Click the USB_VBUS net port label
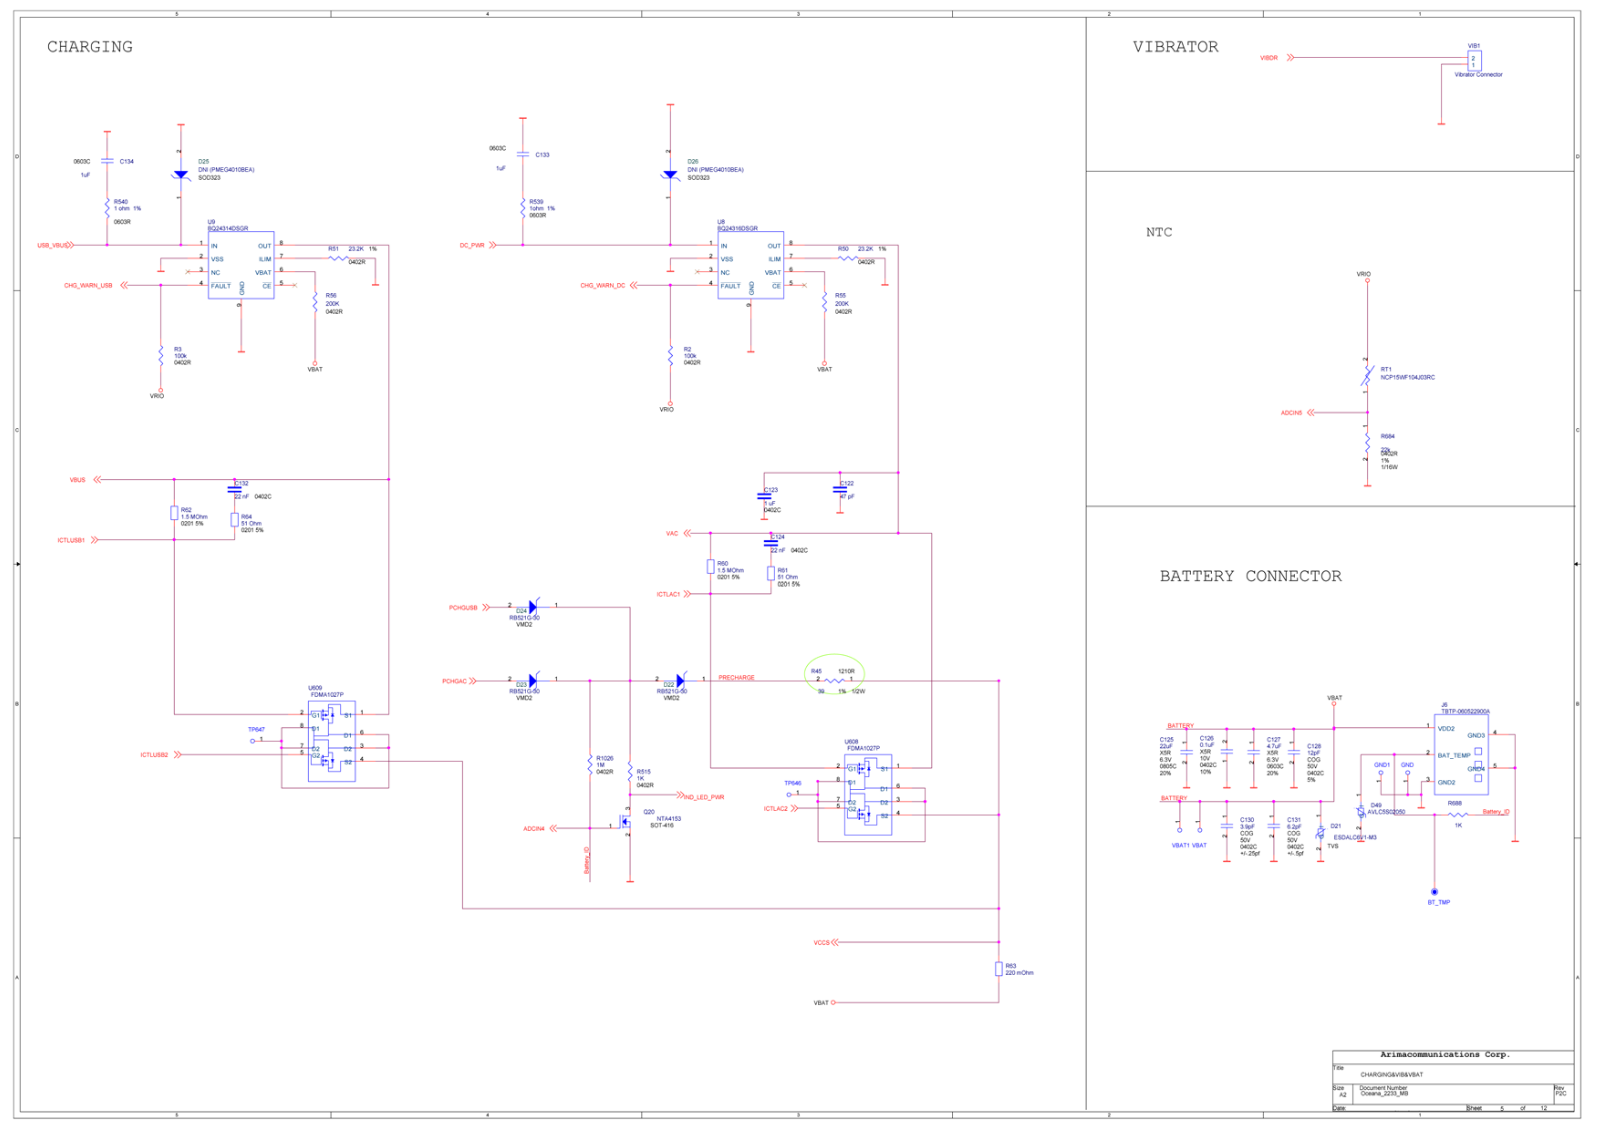Screen dimensions: 1600x1132 click(x=53, y=245)
